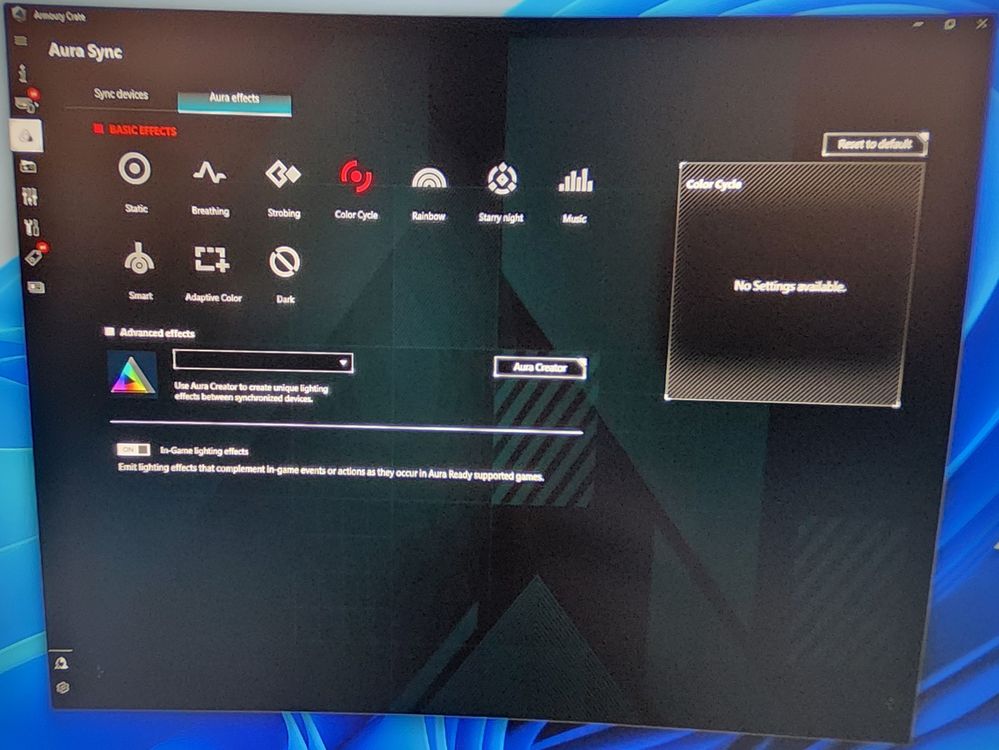This screenshot has height=750, width=999.
Task: Open the price tag sidebar icon with badge
Action: tap(36, 255)
